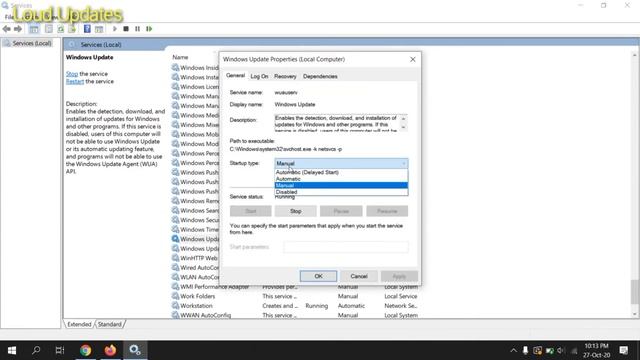640x360 pixels.
Task: Choose the highlighted Manual startup option
Action: tap(341, 185)
